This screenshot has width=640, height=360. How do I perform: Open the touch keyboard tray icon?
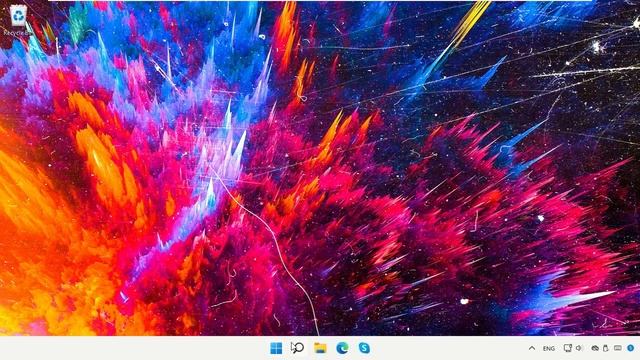click(x=618, y=348)
